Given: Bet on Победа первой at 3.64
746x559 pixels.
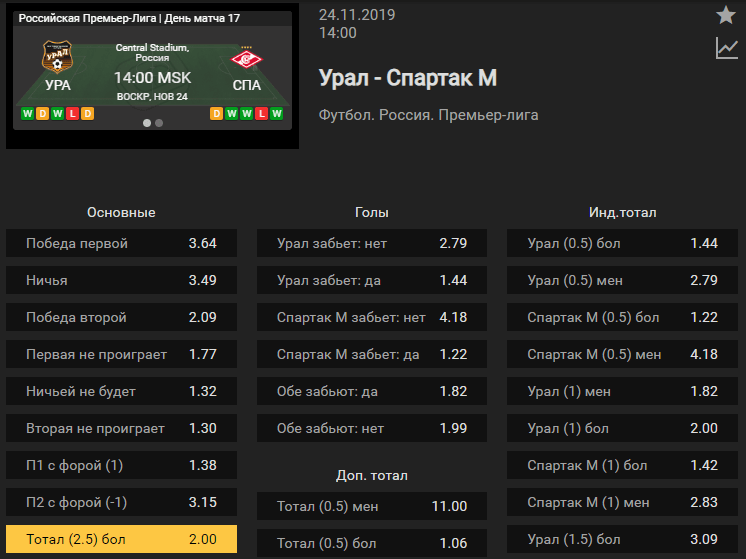Looking at the screenshot, I should [121, 243].
